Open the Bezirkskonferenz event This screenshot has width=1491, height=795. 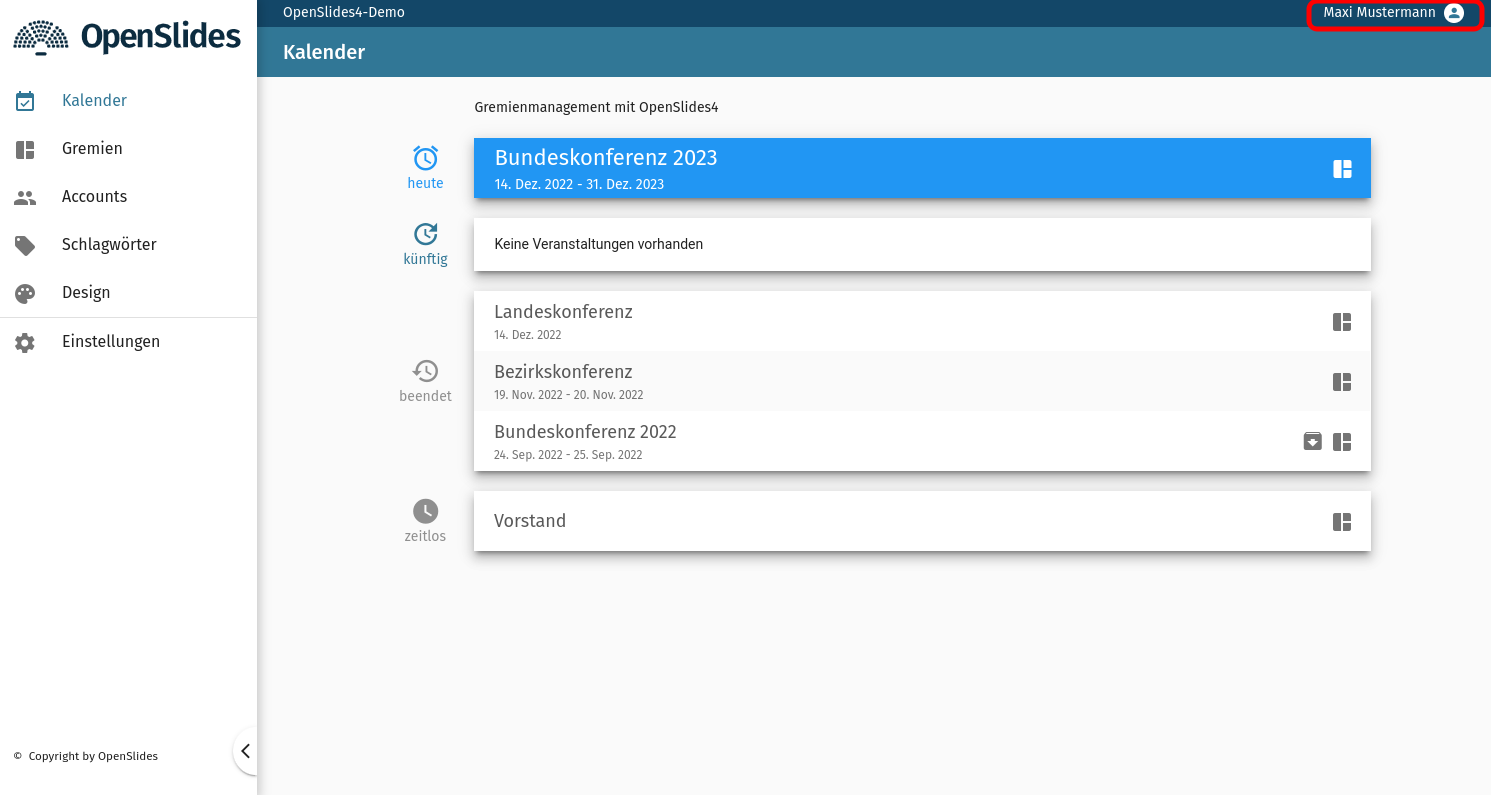922,381
